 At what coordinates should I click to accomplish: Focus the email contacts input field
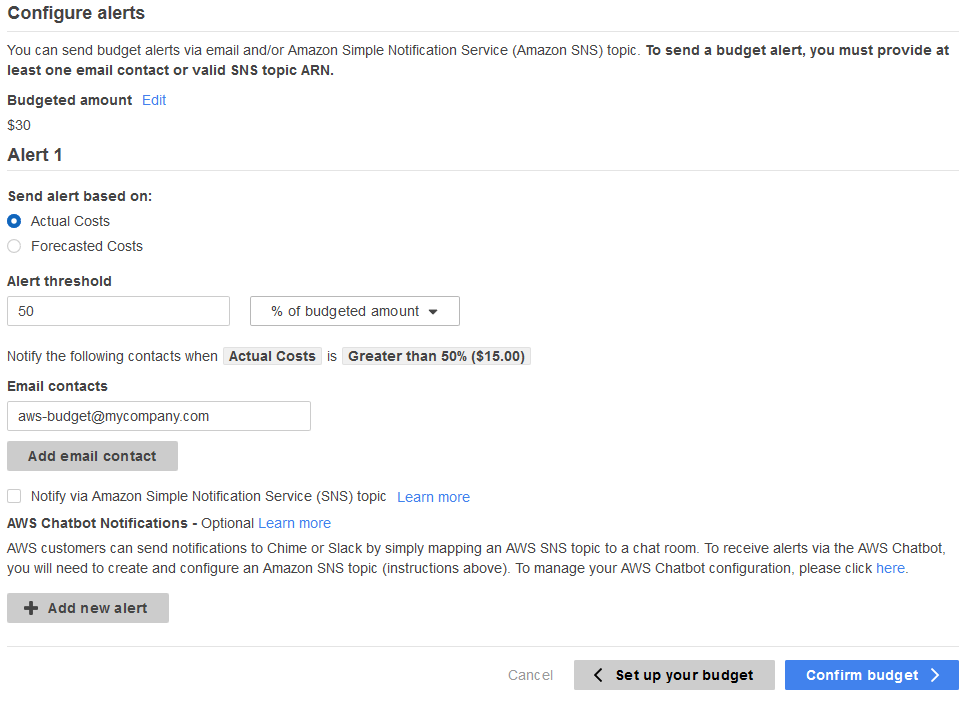(158, 416)
